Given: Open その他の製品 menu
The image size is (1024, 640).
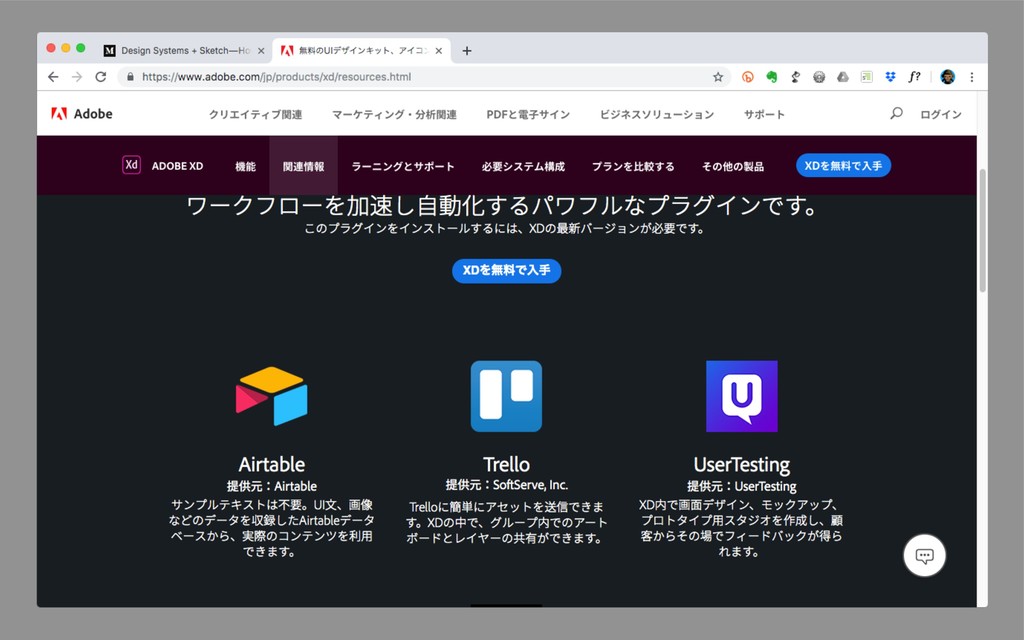Looking at the screenshot, I should click(x=733, y=167).
